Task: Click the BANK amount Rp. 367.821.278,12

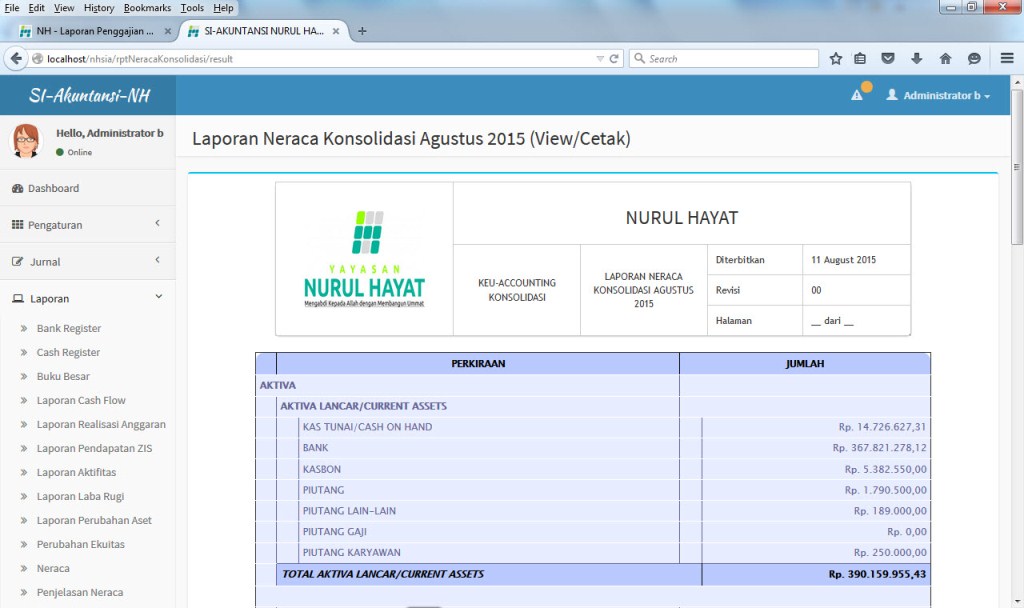Action: 879,448
